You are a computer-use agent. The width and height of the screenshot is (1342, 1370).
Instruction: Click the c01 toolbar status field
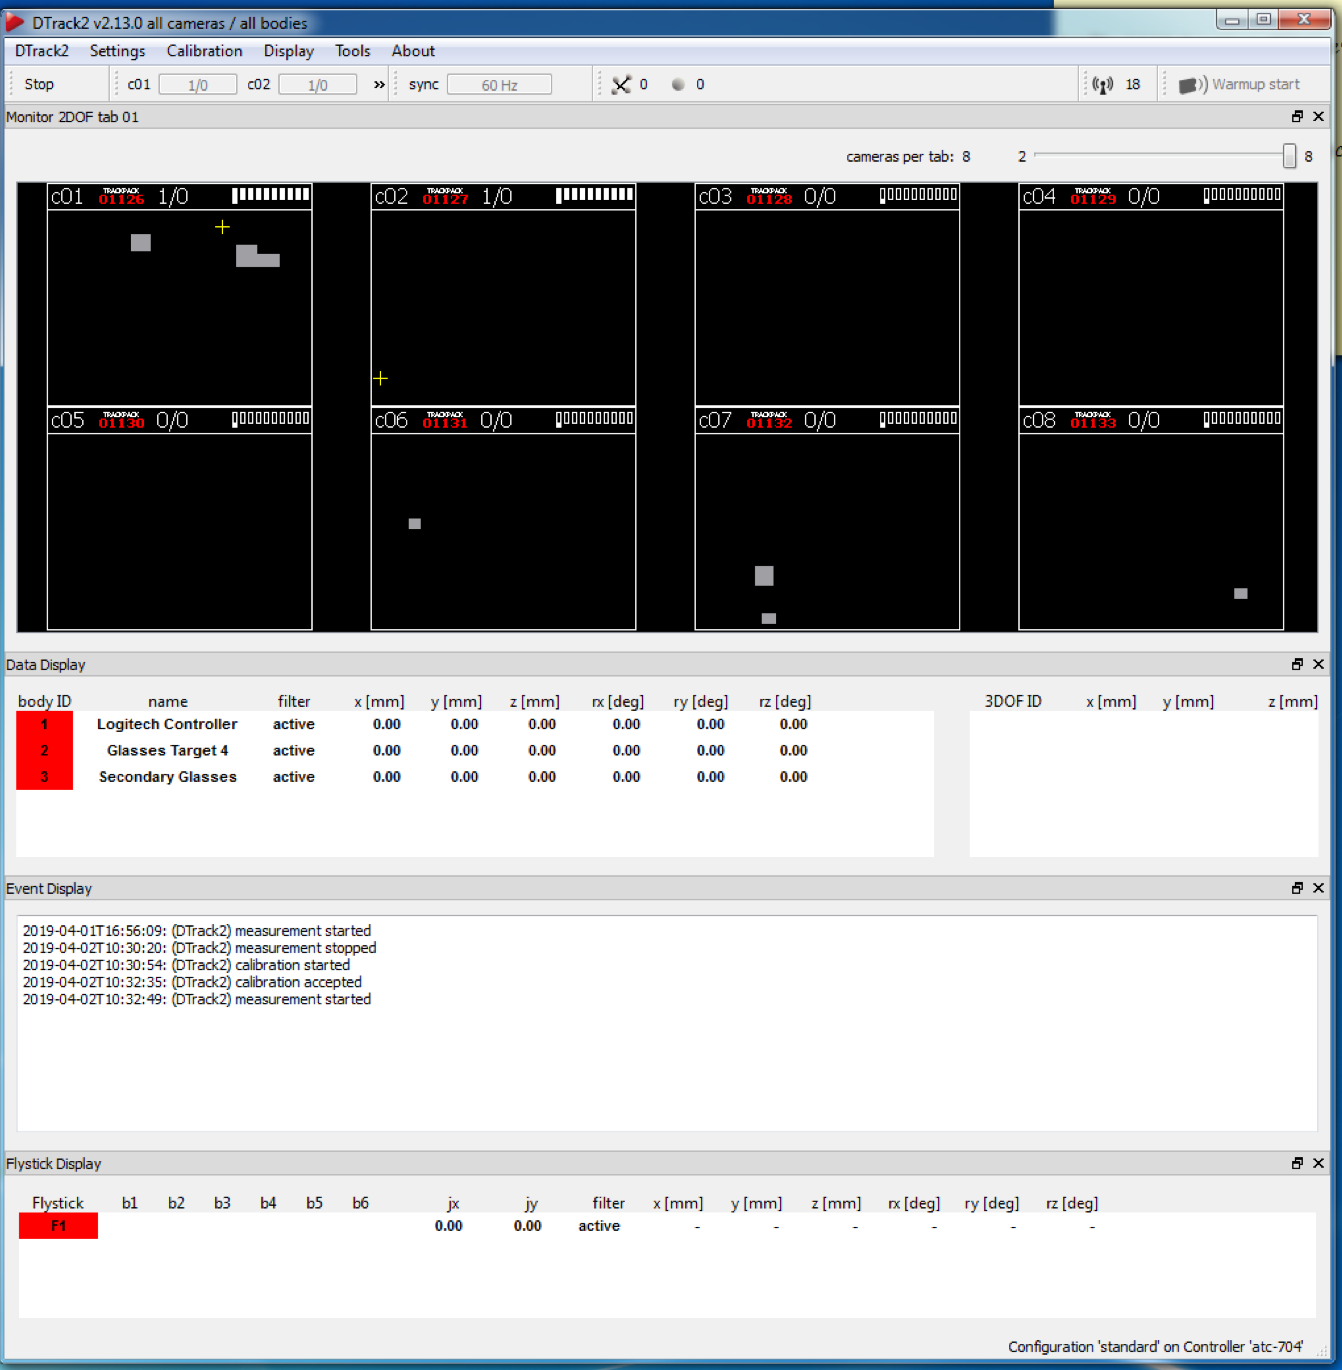pyautogui.click(x=198, y=85)
